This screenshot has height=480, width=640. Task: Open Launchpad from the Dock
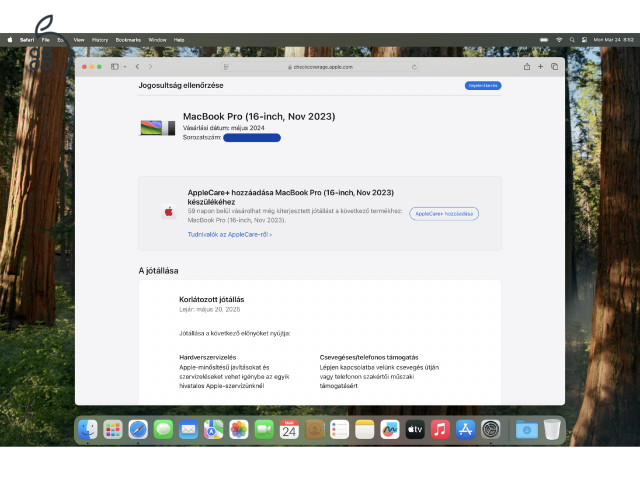click(x=113, y=429)
